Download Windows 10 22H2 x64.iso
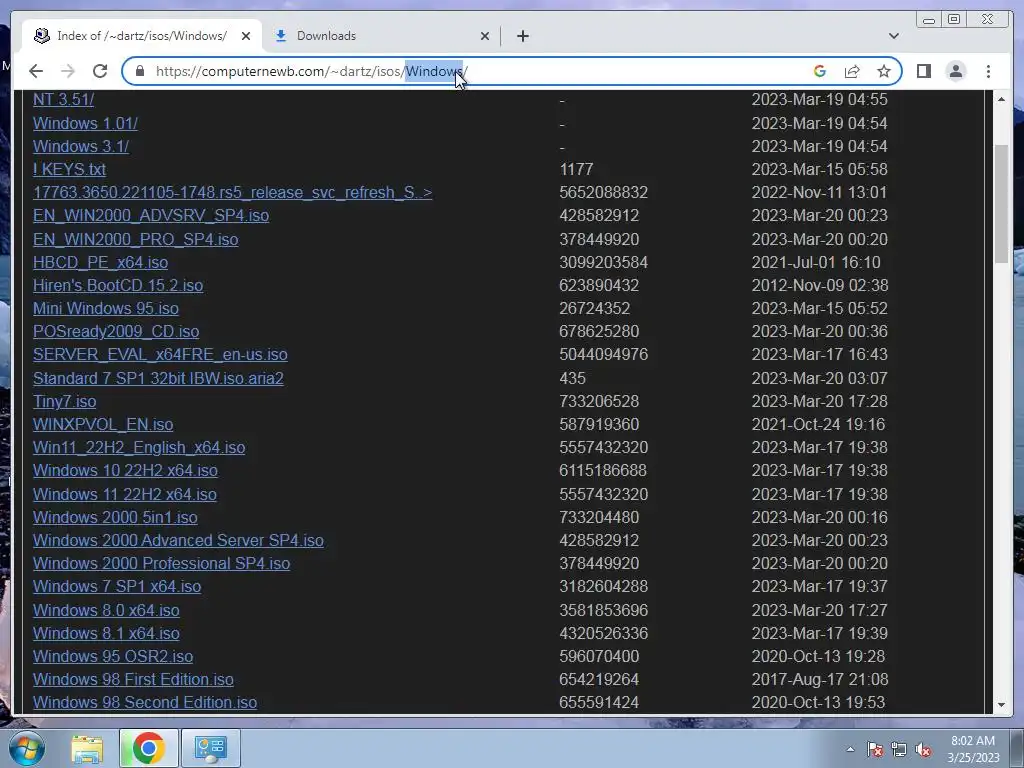Viewport: 1024px width, 768px height. coord(125,470)
